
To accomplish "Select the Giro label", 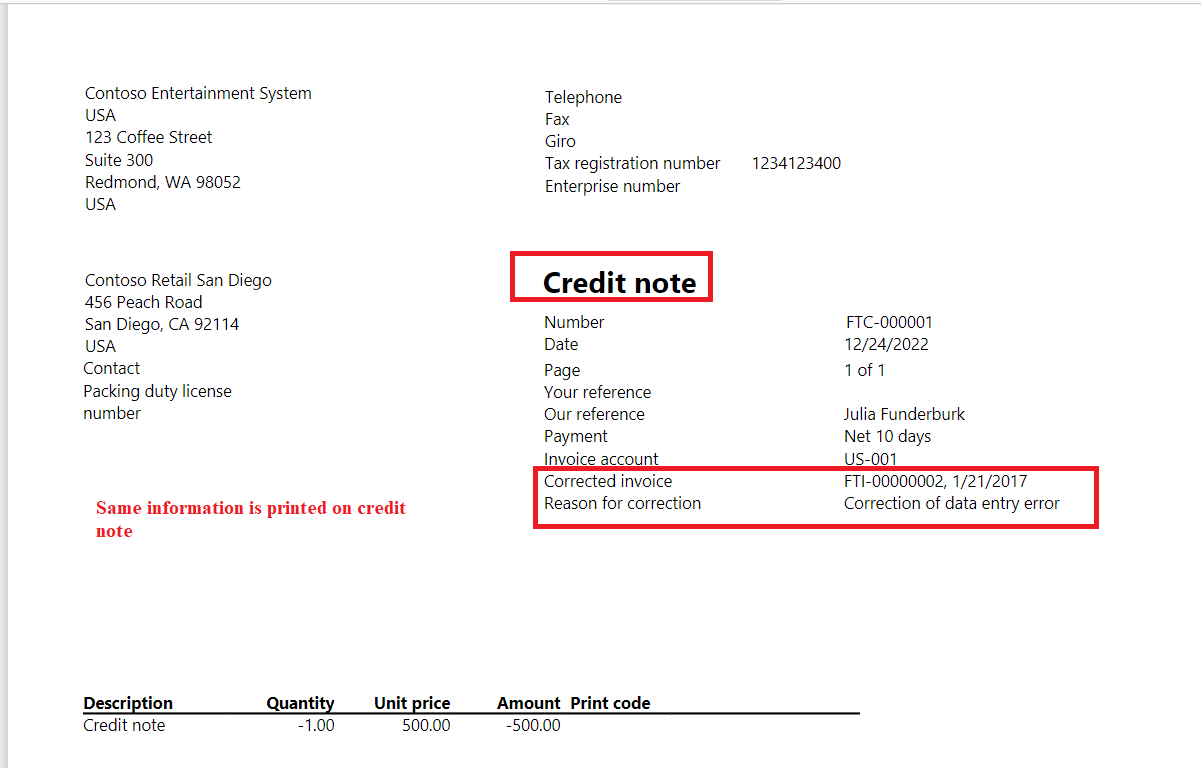I will pyautogui.click(x=560, y=141).
